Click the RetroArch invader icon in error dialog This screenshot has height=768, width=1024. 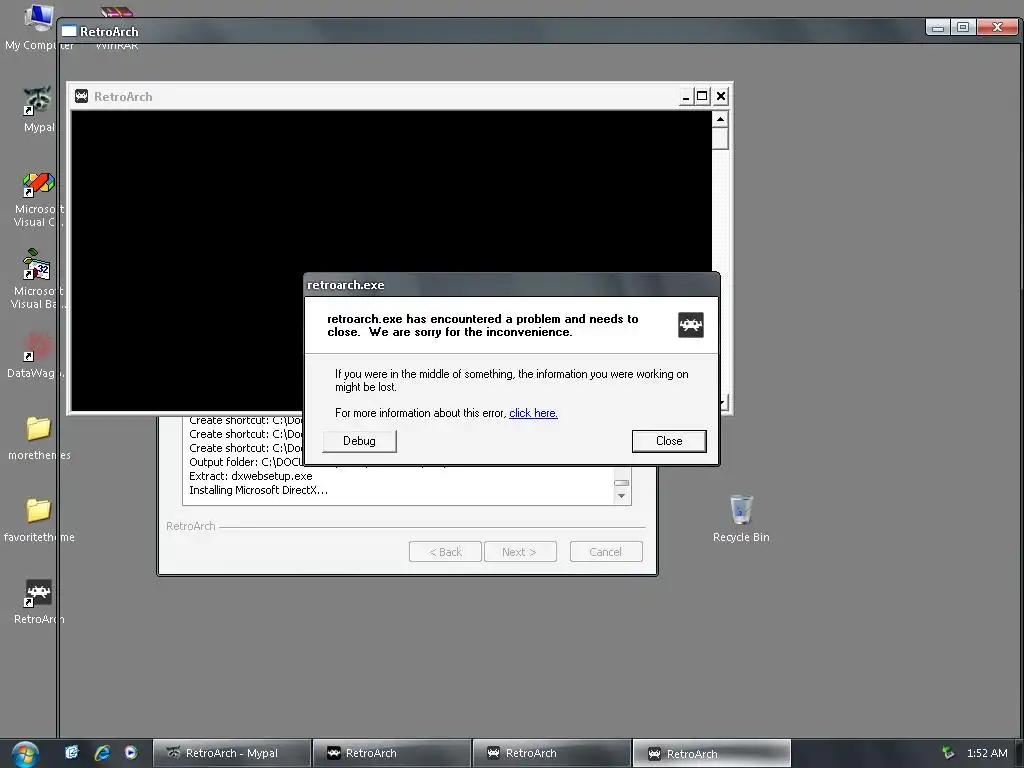[690, 325]
